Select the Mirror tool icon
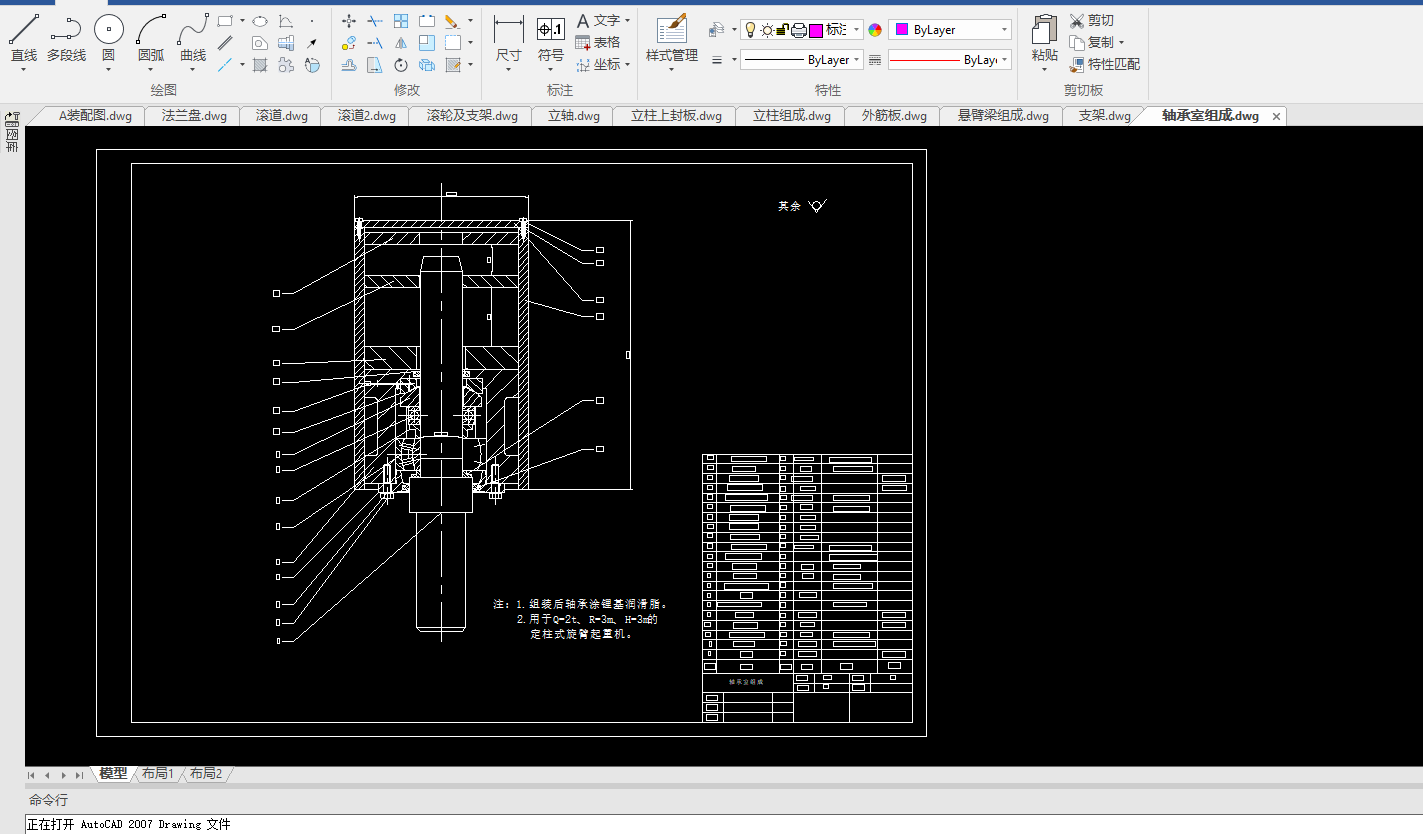 point(401,43)
